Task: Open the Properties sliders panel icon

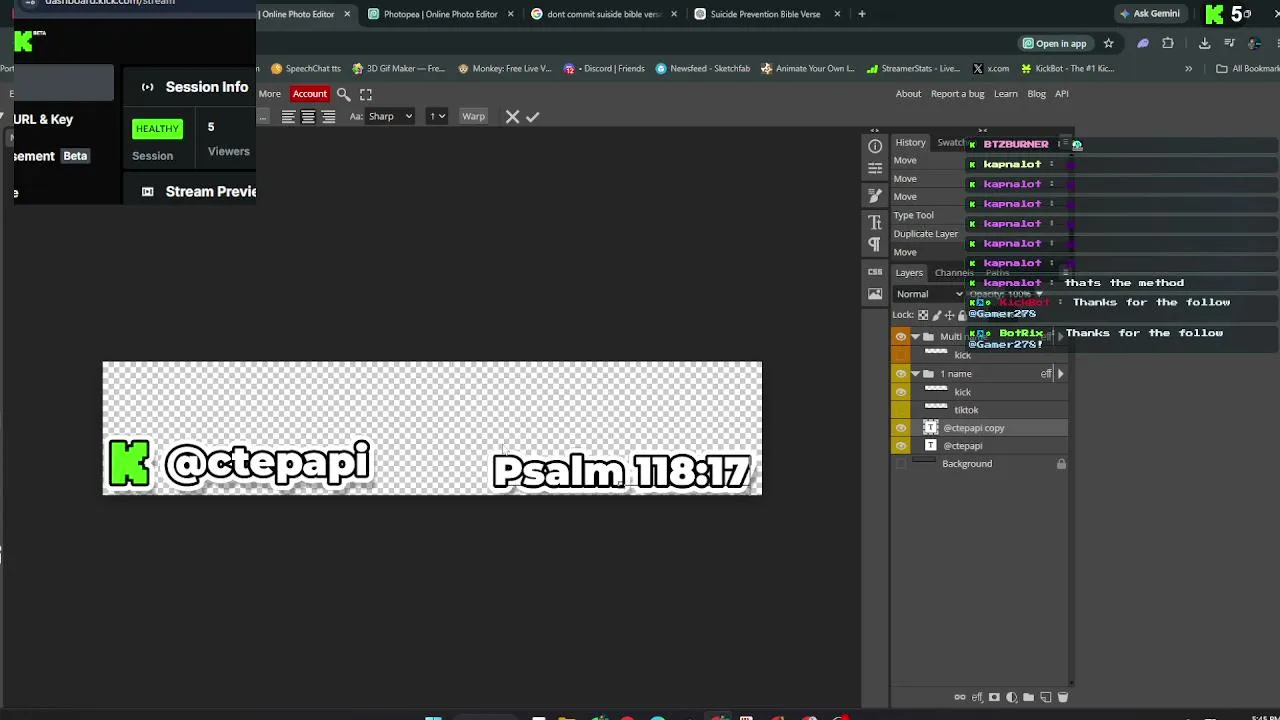Action: (x=875, y=170)
